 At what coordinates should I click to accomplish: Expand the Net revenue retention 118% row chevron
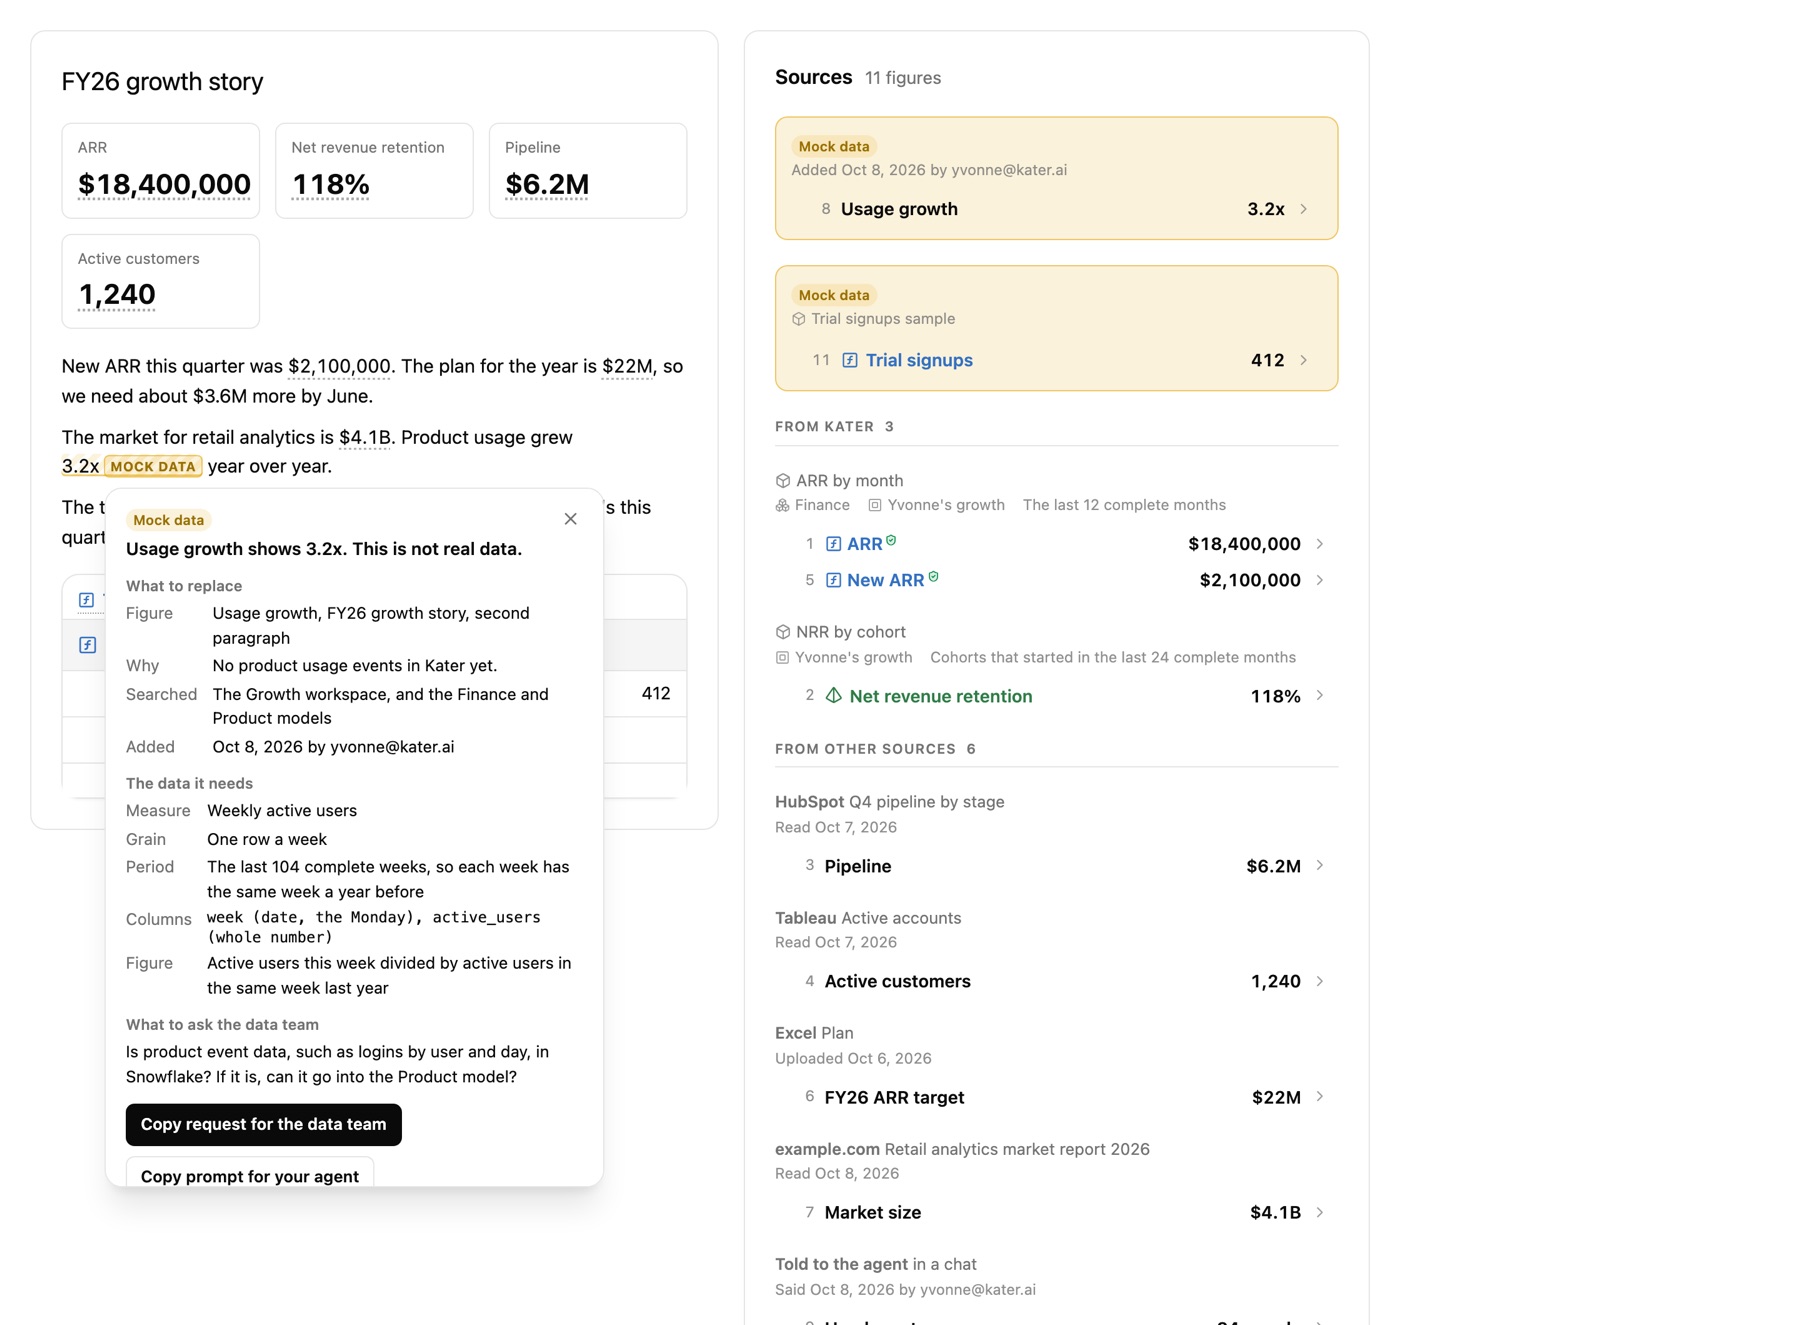click(1320, 696)
